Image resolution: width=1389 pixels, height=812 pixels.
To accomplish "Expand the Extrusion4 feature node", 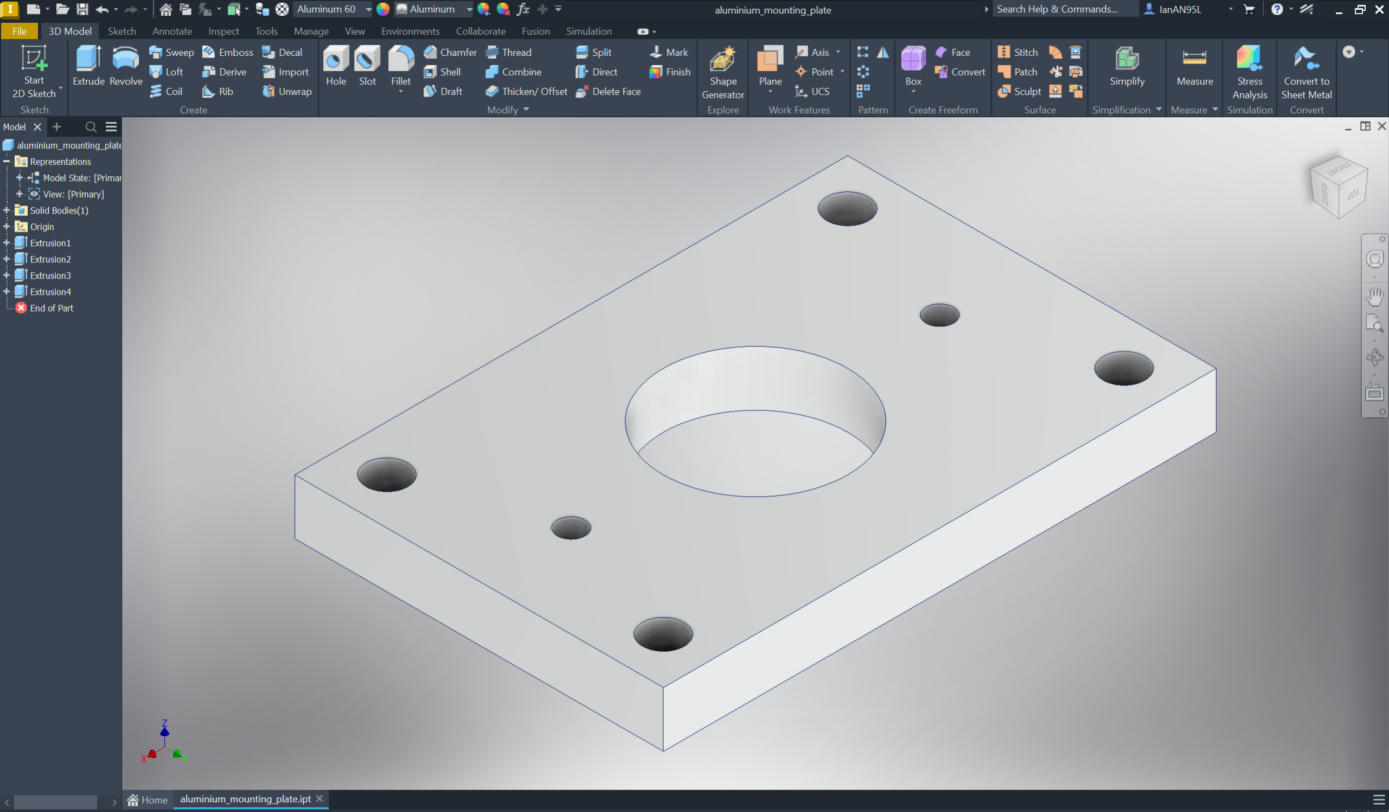I will pos(7,292).
